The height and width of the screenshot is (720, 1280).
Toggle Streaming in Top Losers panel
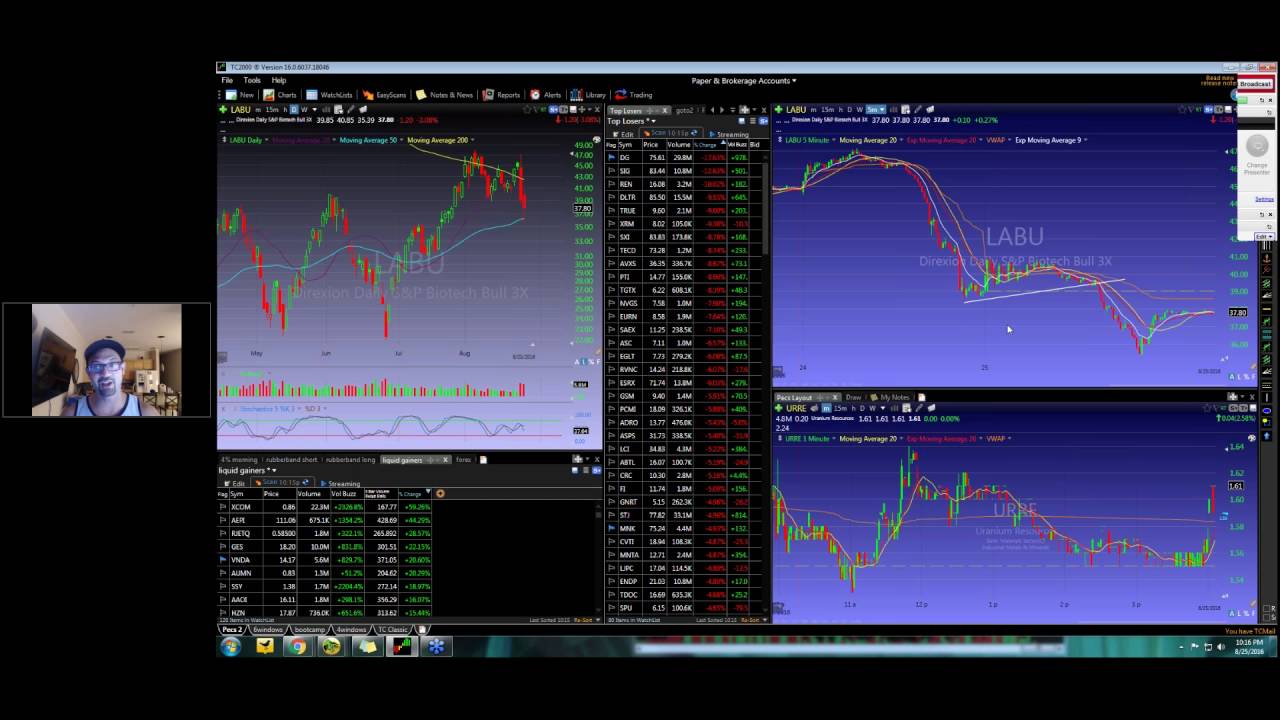pyautogui.click(x=728, y=134)
